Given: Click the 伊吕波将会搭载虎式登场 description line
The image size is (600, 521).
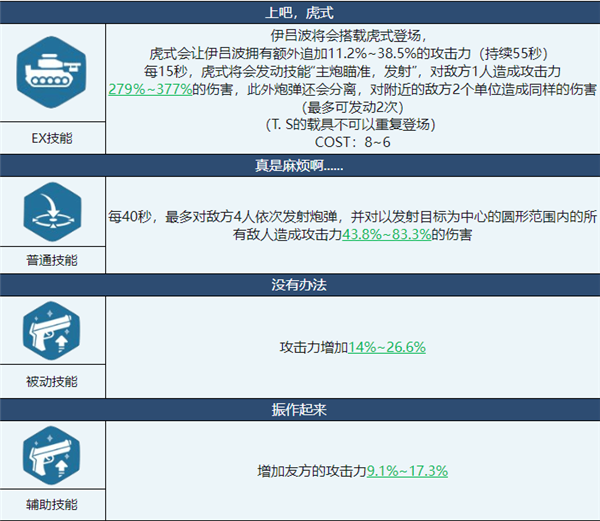Looking at the screenshot, I should tap(355, 36).
